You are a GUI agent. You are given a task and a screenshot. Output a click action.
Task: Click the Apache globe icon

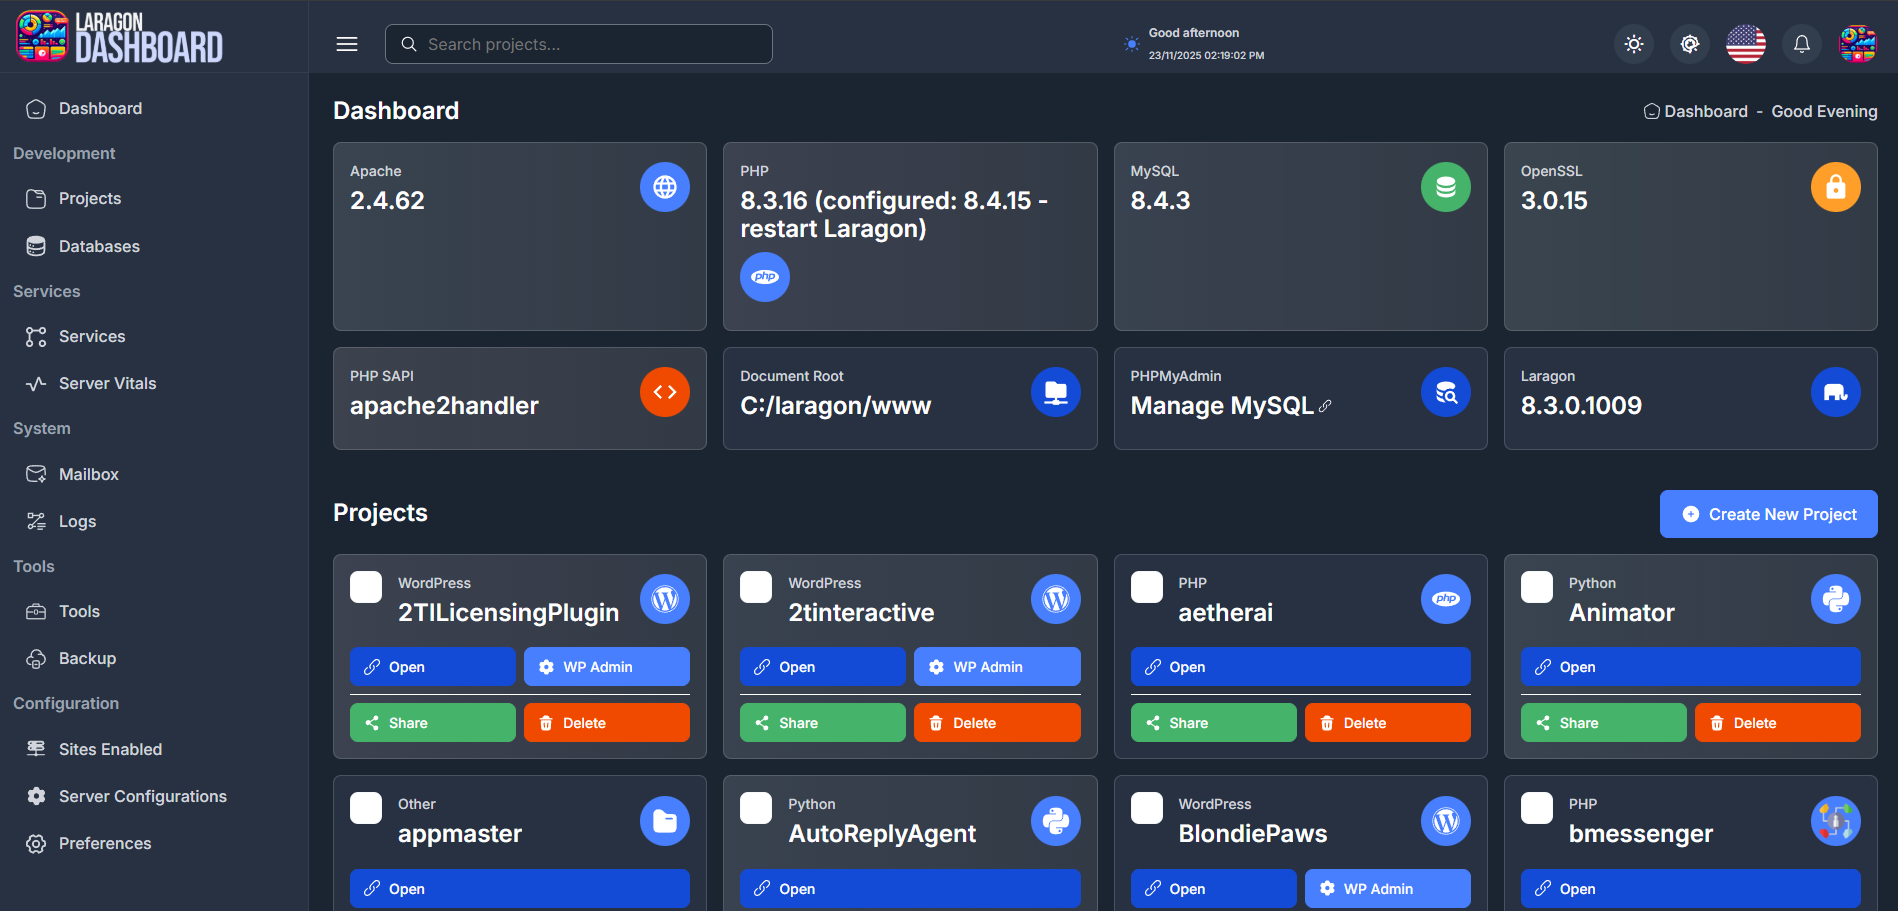click(x=665, y=187)
